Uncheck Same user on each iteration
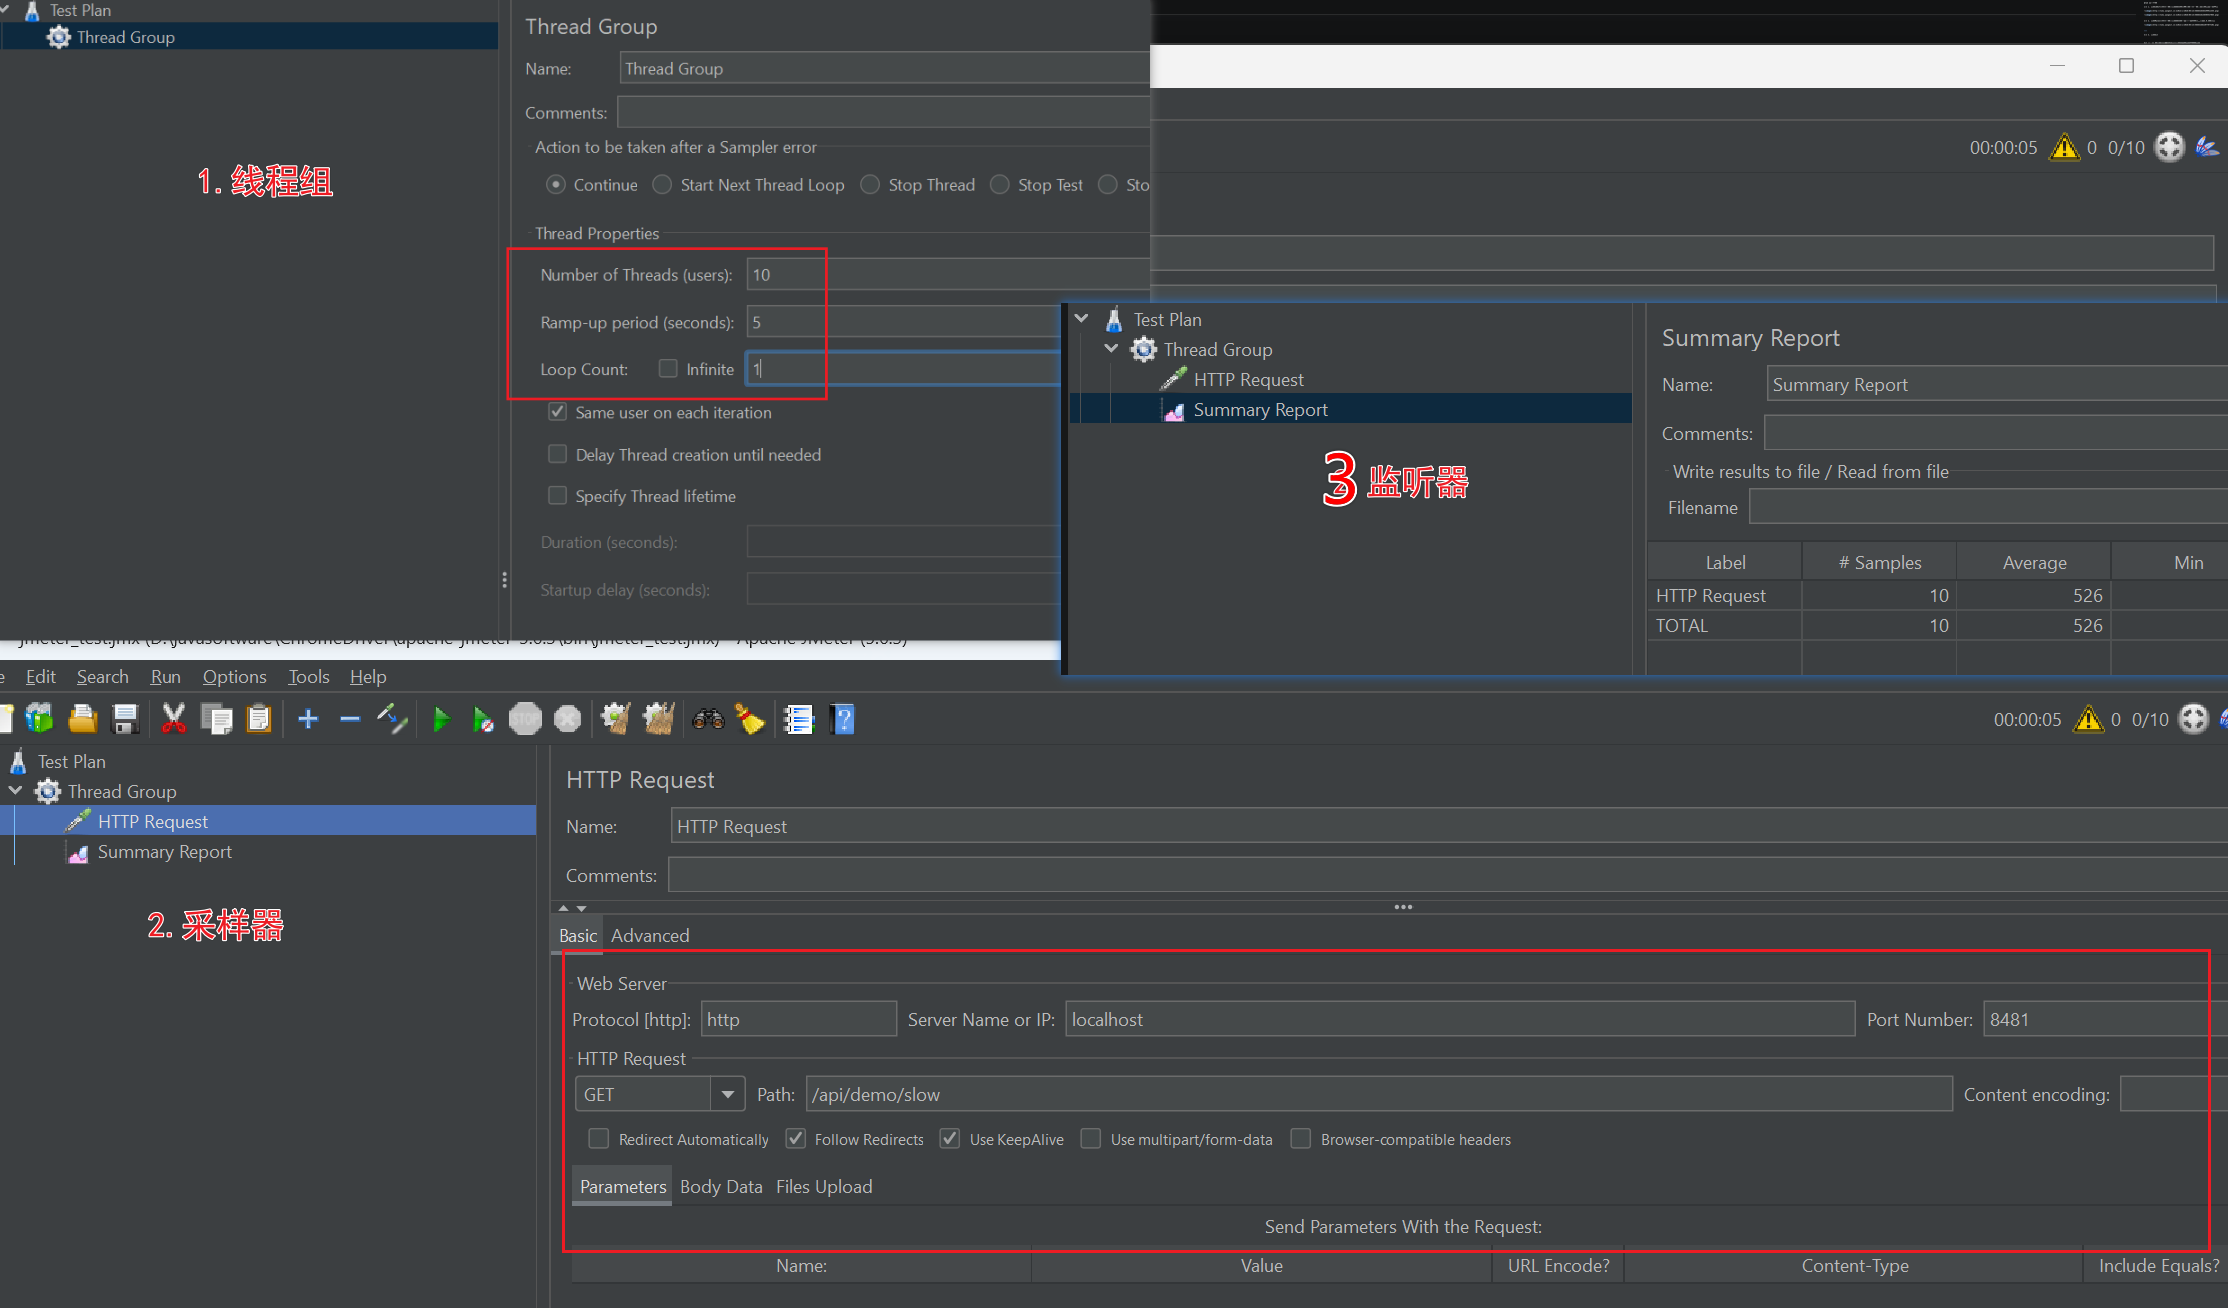 tap(558, 412)
